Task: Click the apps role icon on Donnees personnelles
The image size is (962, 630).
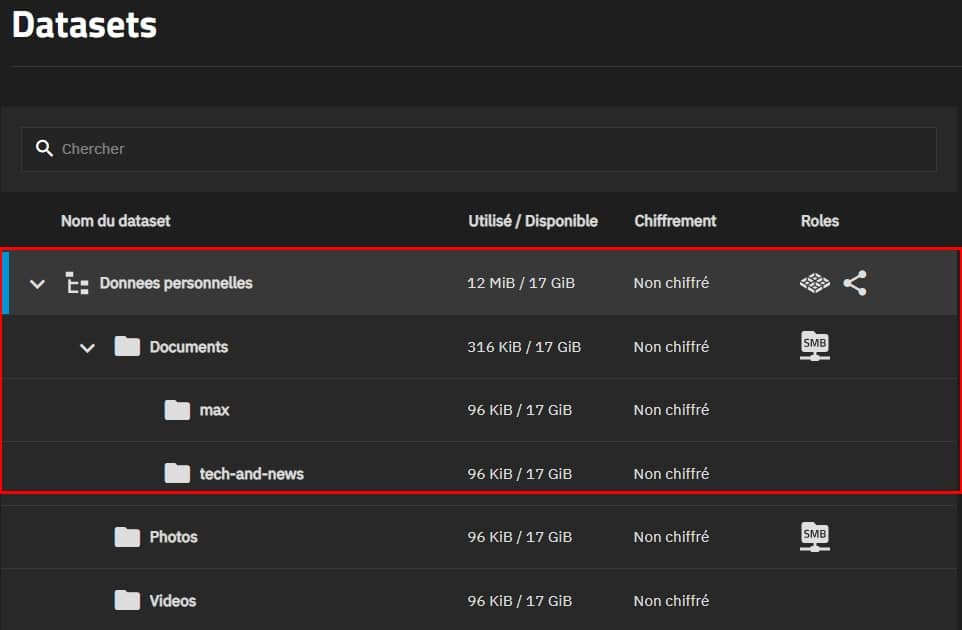Action: [815, 283]
